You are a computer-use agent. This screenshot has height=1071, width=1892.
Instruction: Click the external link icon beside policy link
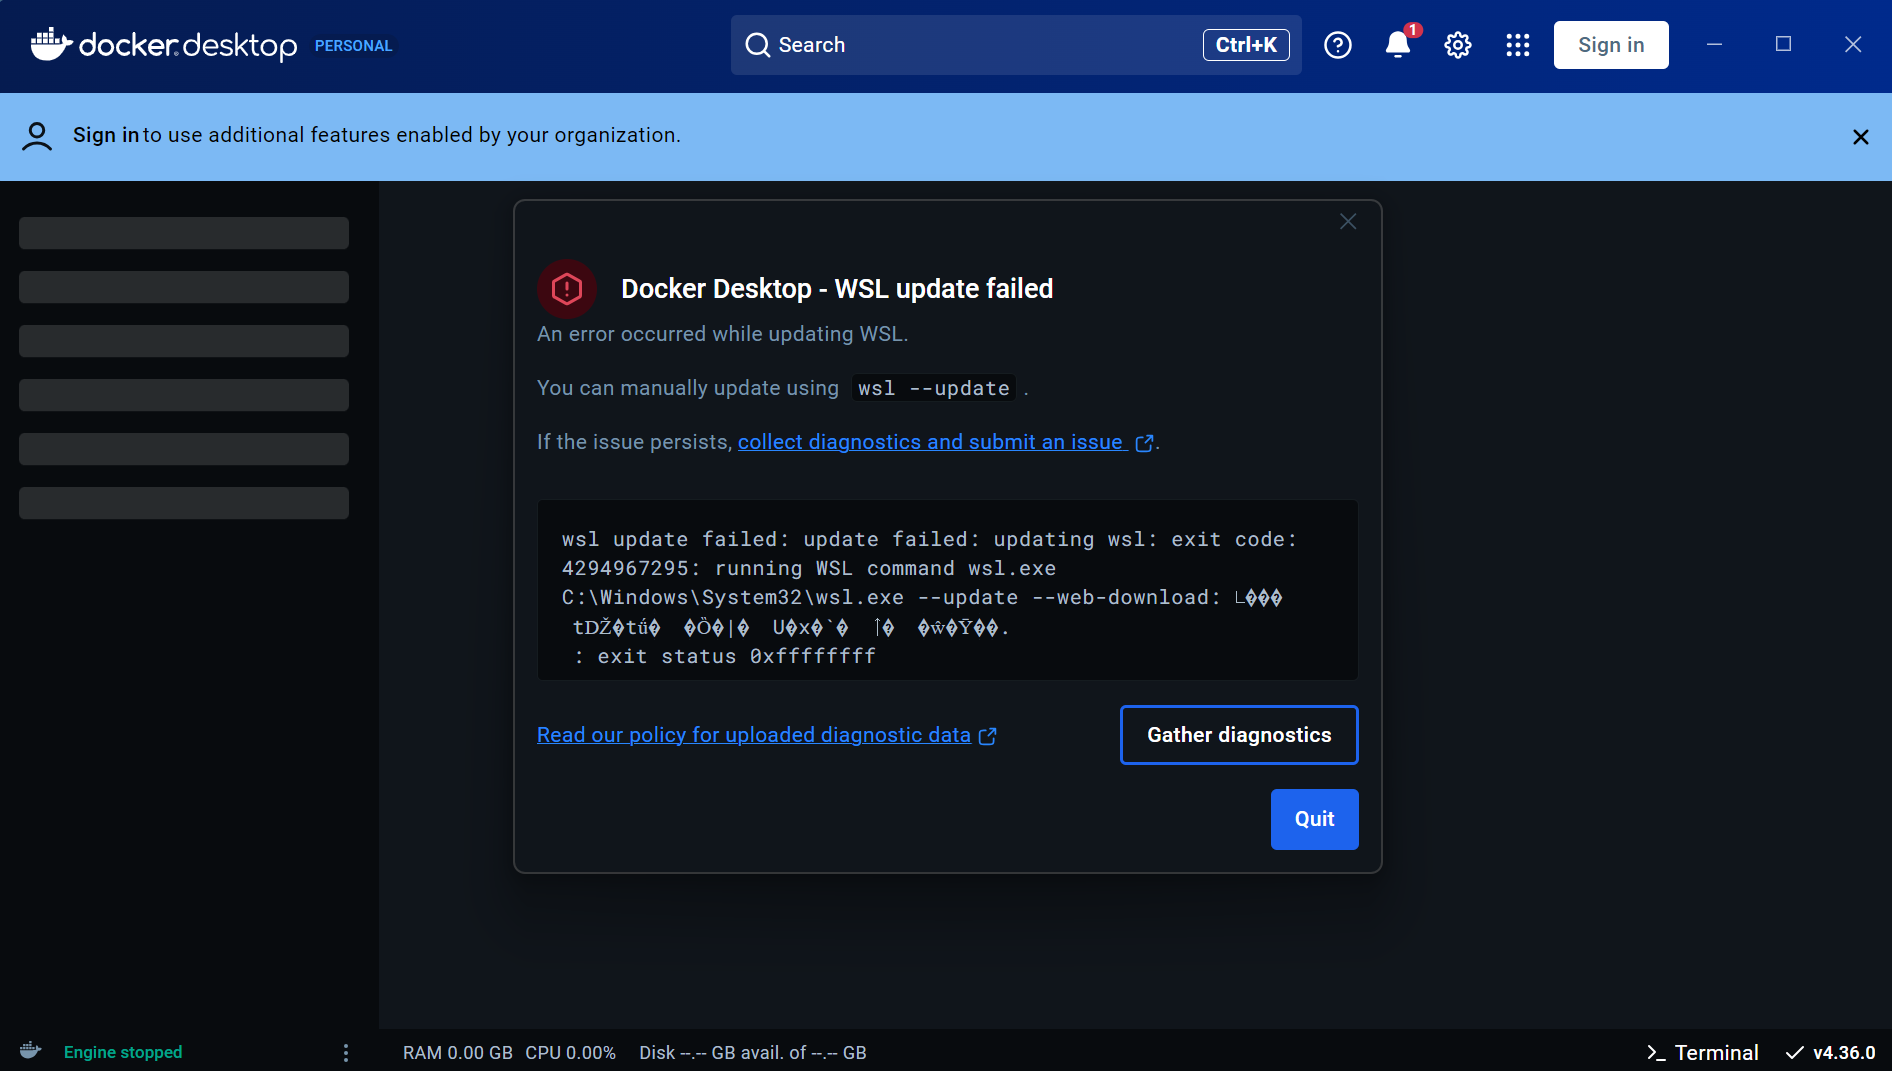tap(988, 736)
